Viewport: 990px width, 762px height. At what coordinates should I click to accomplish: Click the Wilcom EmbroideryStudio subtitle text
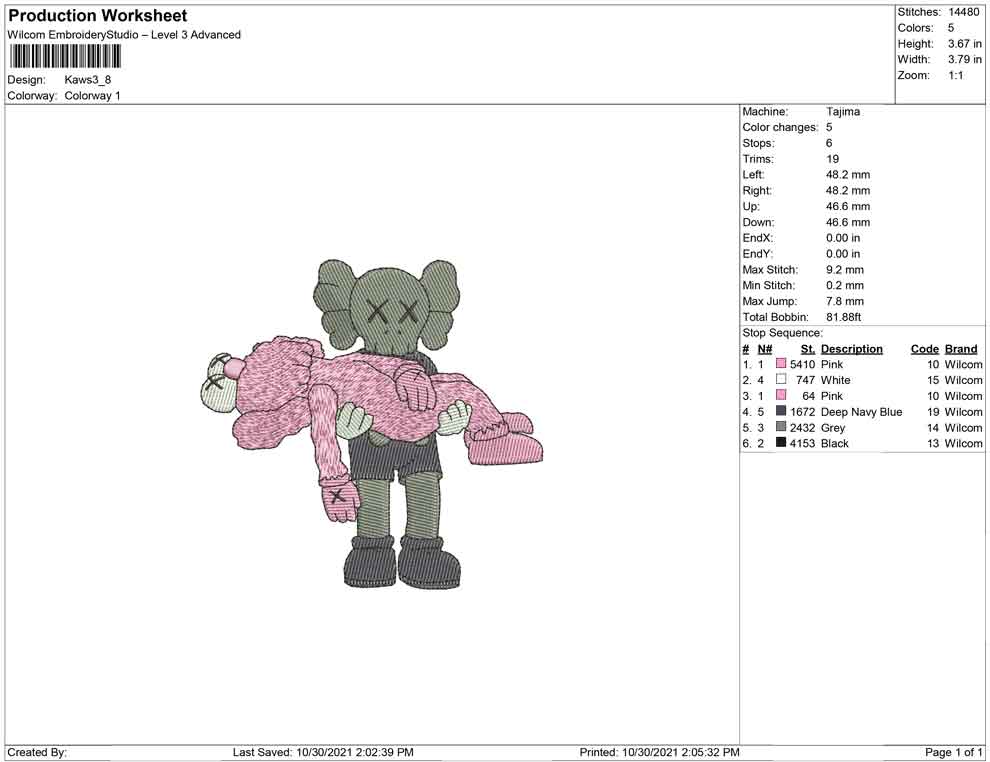[x=124, y=35]
